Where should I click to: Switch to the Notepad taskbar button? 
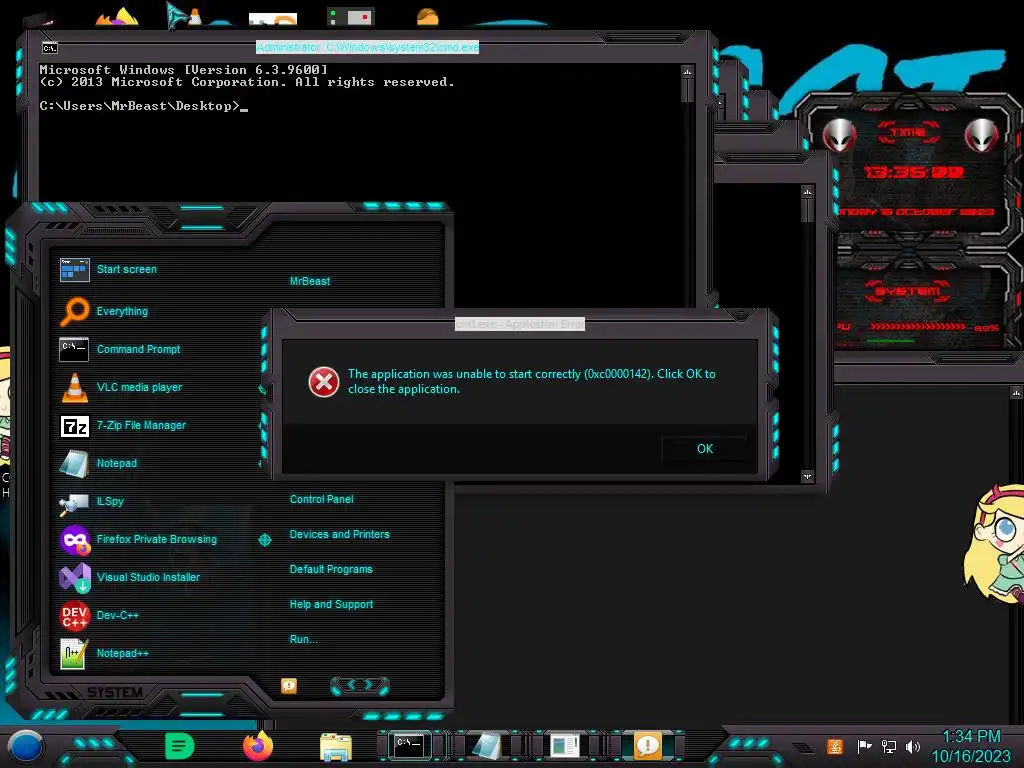click(487, 746)
